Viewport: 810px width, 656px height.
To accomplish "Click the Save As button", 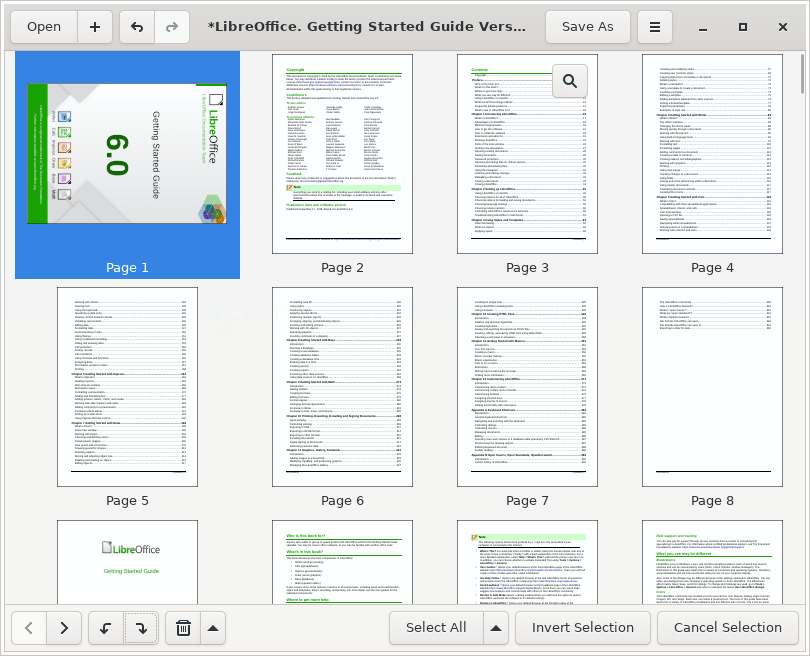I will [588, 27].
